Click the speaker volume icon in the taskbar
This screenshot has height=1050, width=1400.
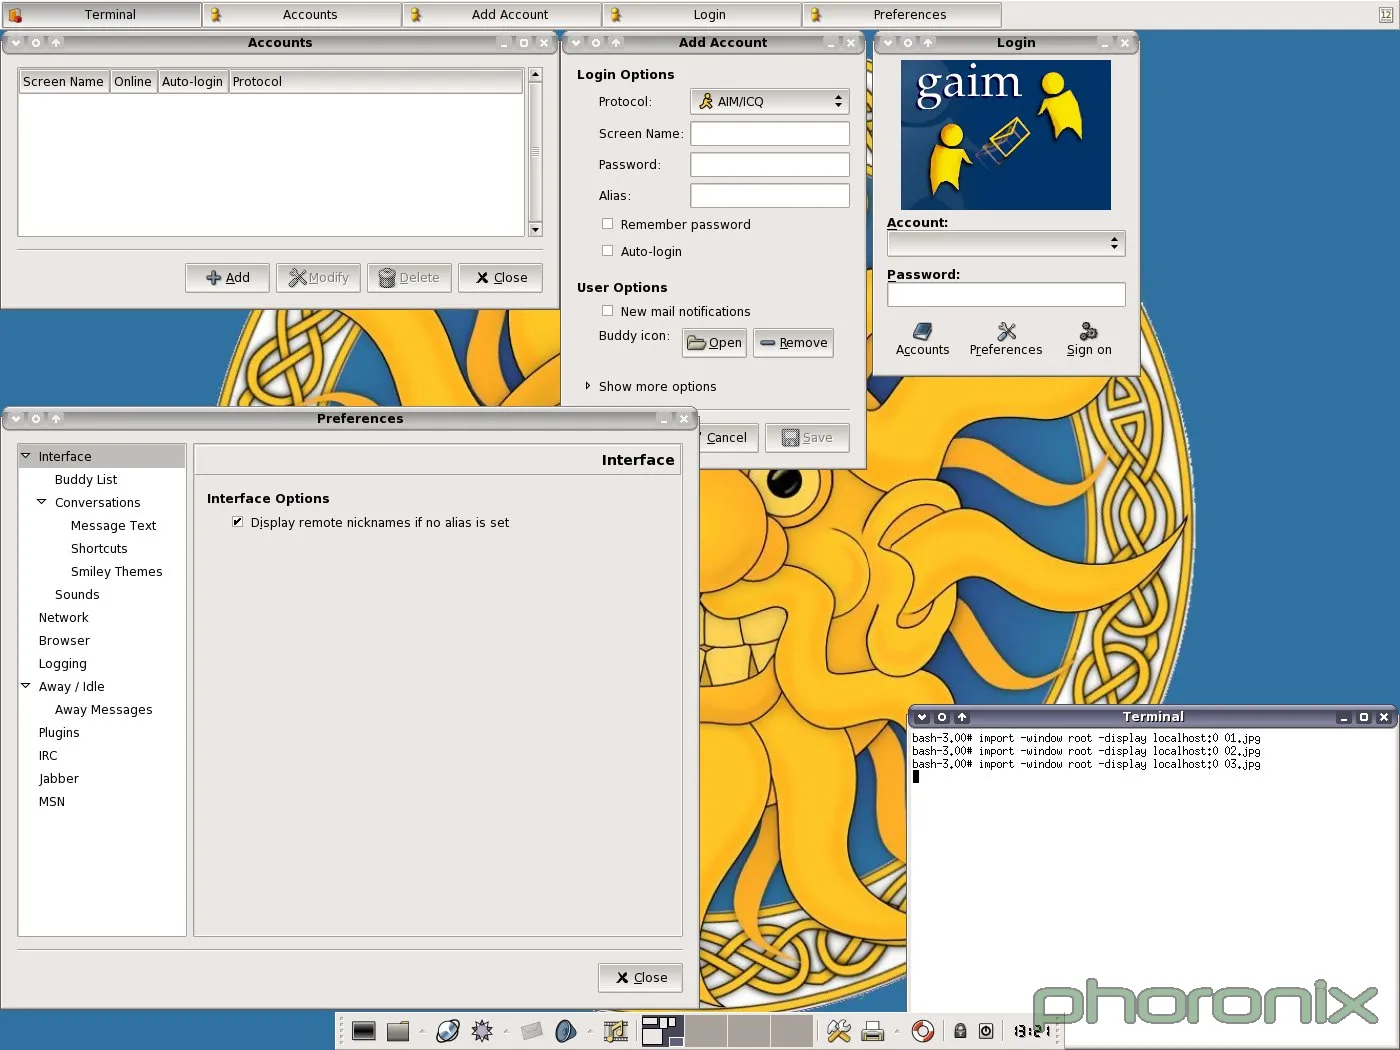[x=567, y=1030]
